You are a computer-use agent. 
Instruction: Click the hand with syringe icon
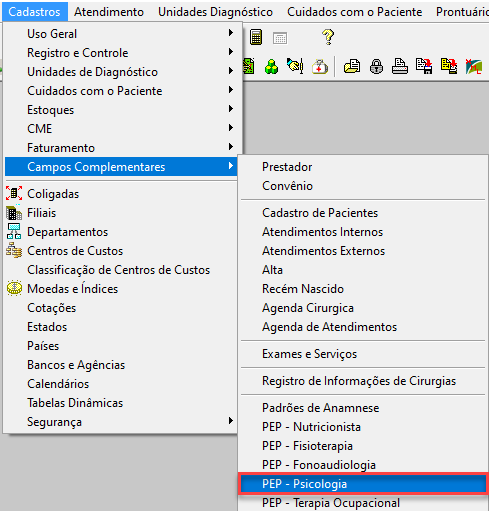point(295,66)
